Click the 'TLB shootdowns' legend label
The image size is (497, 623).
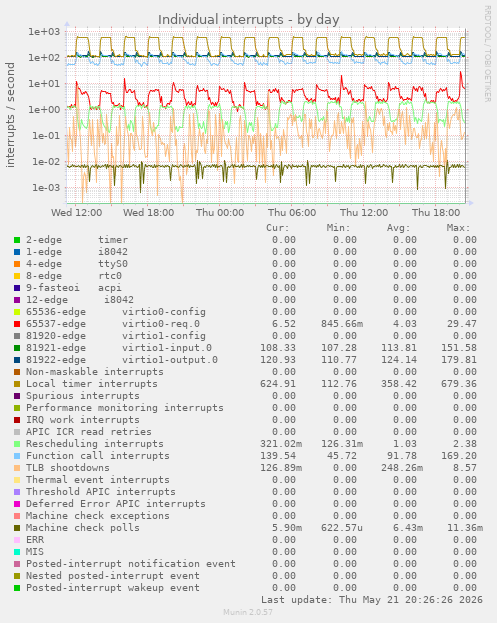click(x=68, y=468)
